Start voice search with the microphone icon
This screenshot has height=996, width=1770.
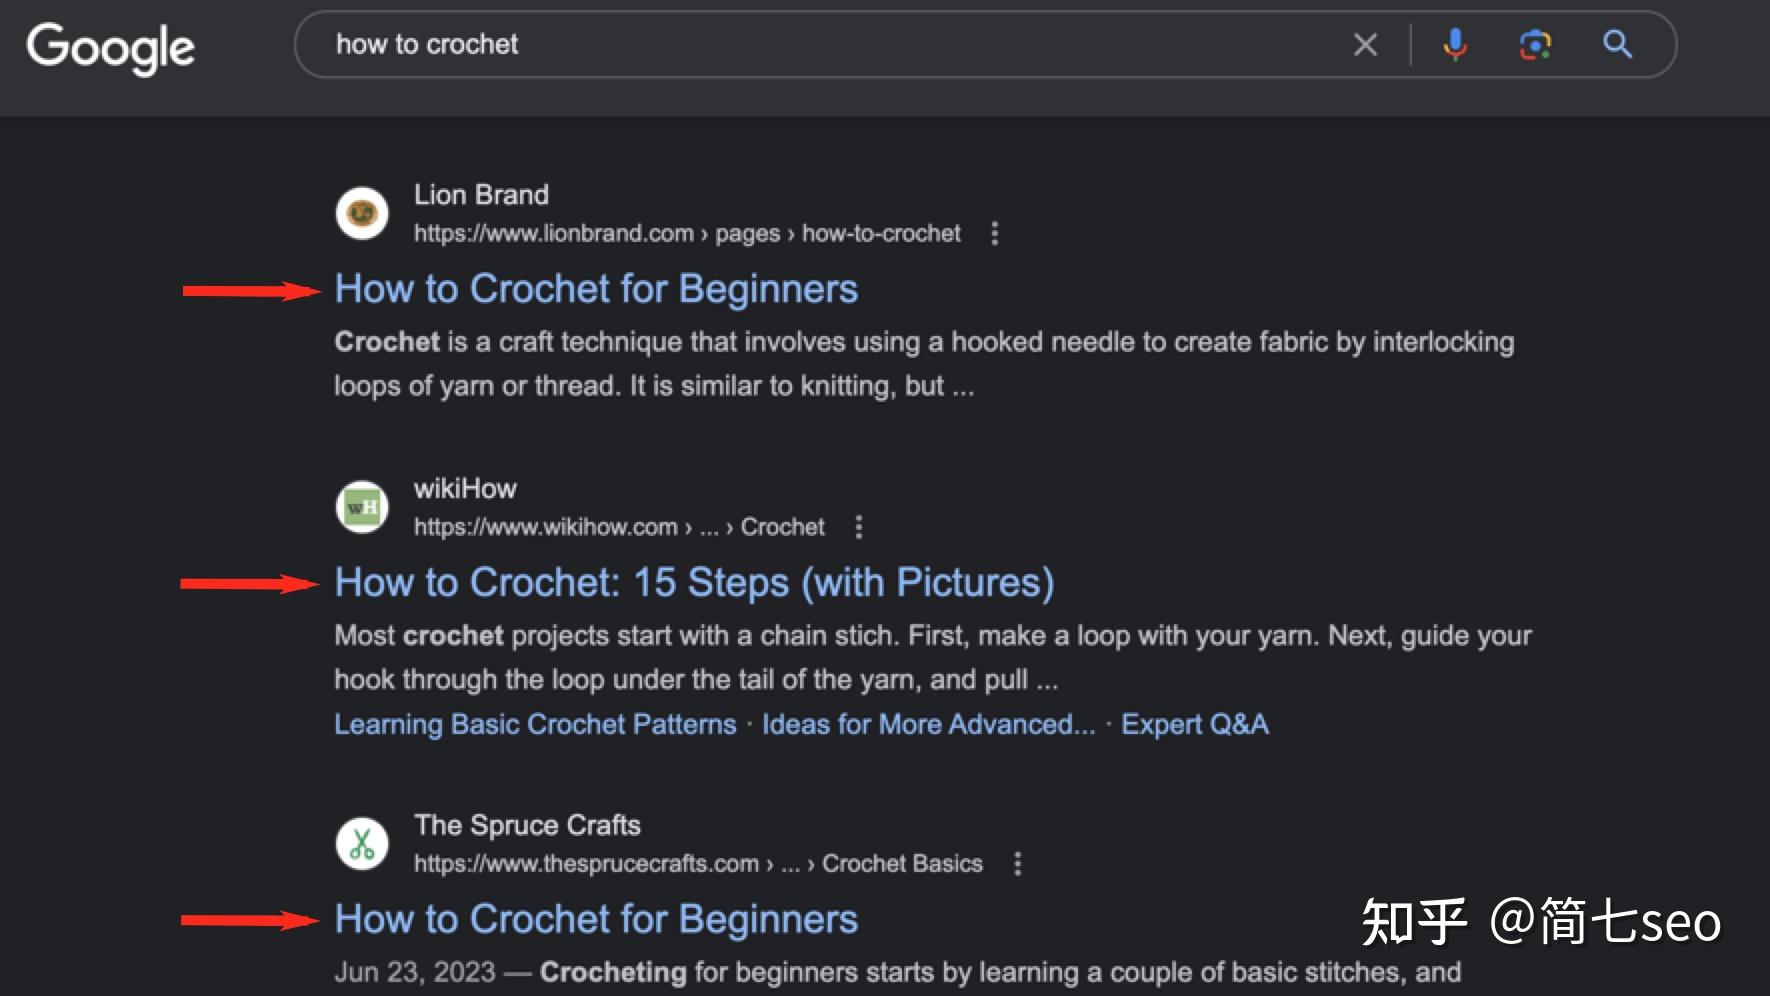coord(1455,44)
